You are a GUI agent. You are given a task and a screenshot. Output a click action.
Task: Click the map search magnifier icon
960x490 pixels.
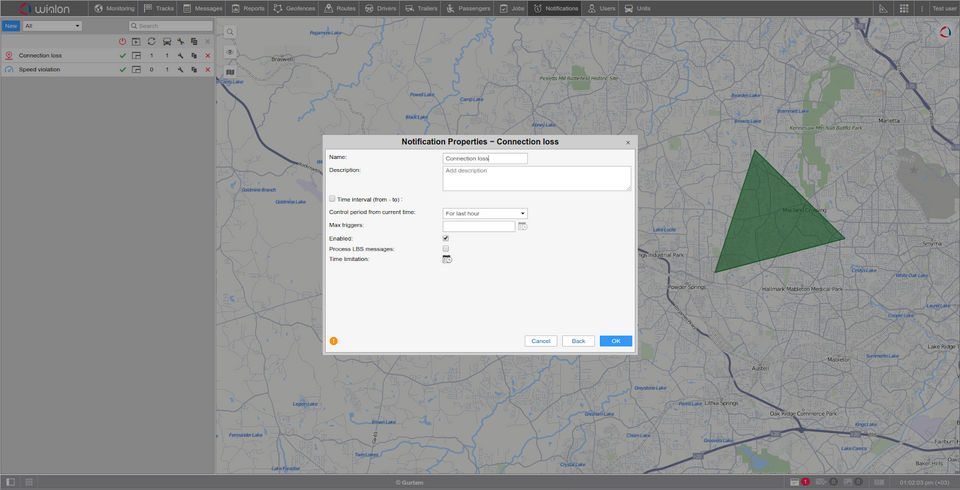pos(230,32)
